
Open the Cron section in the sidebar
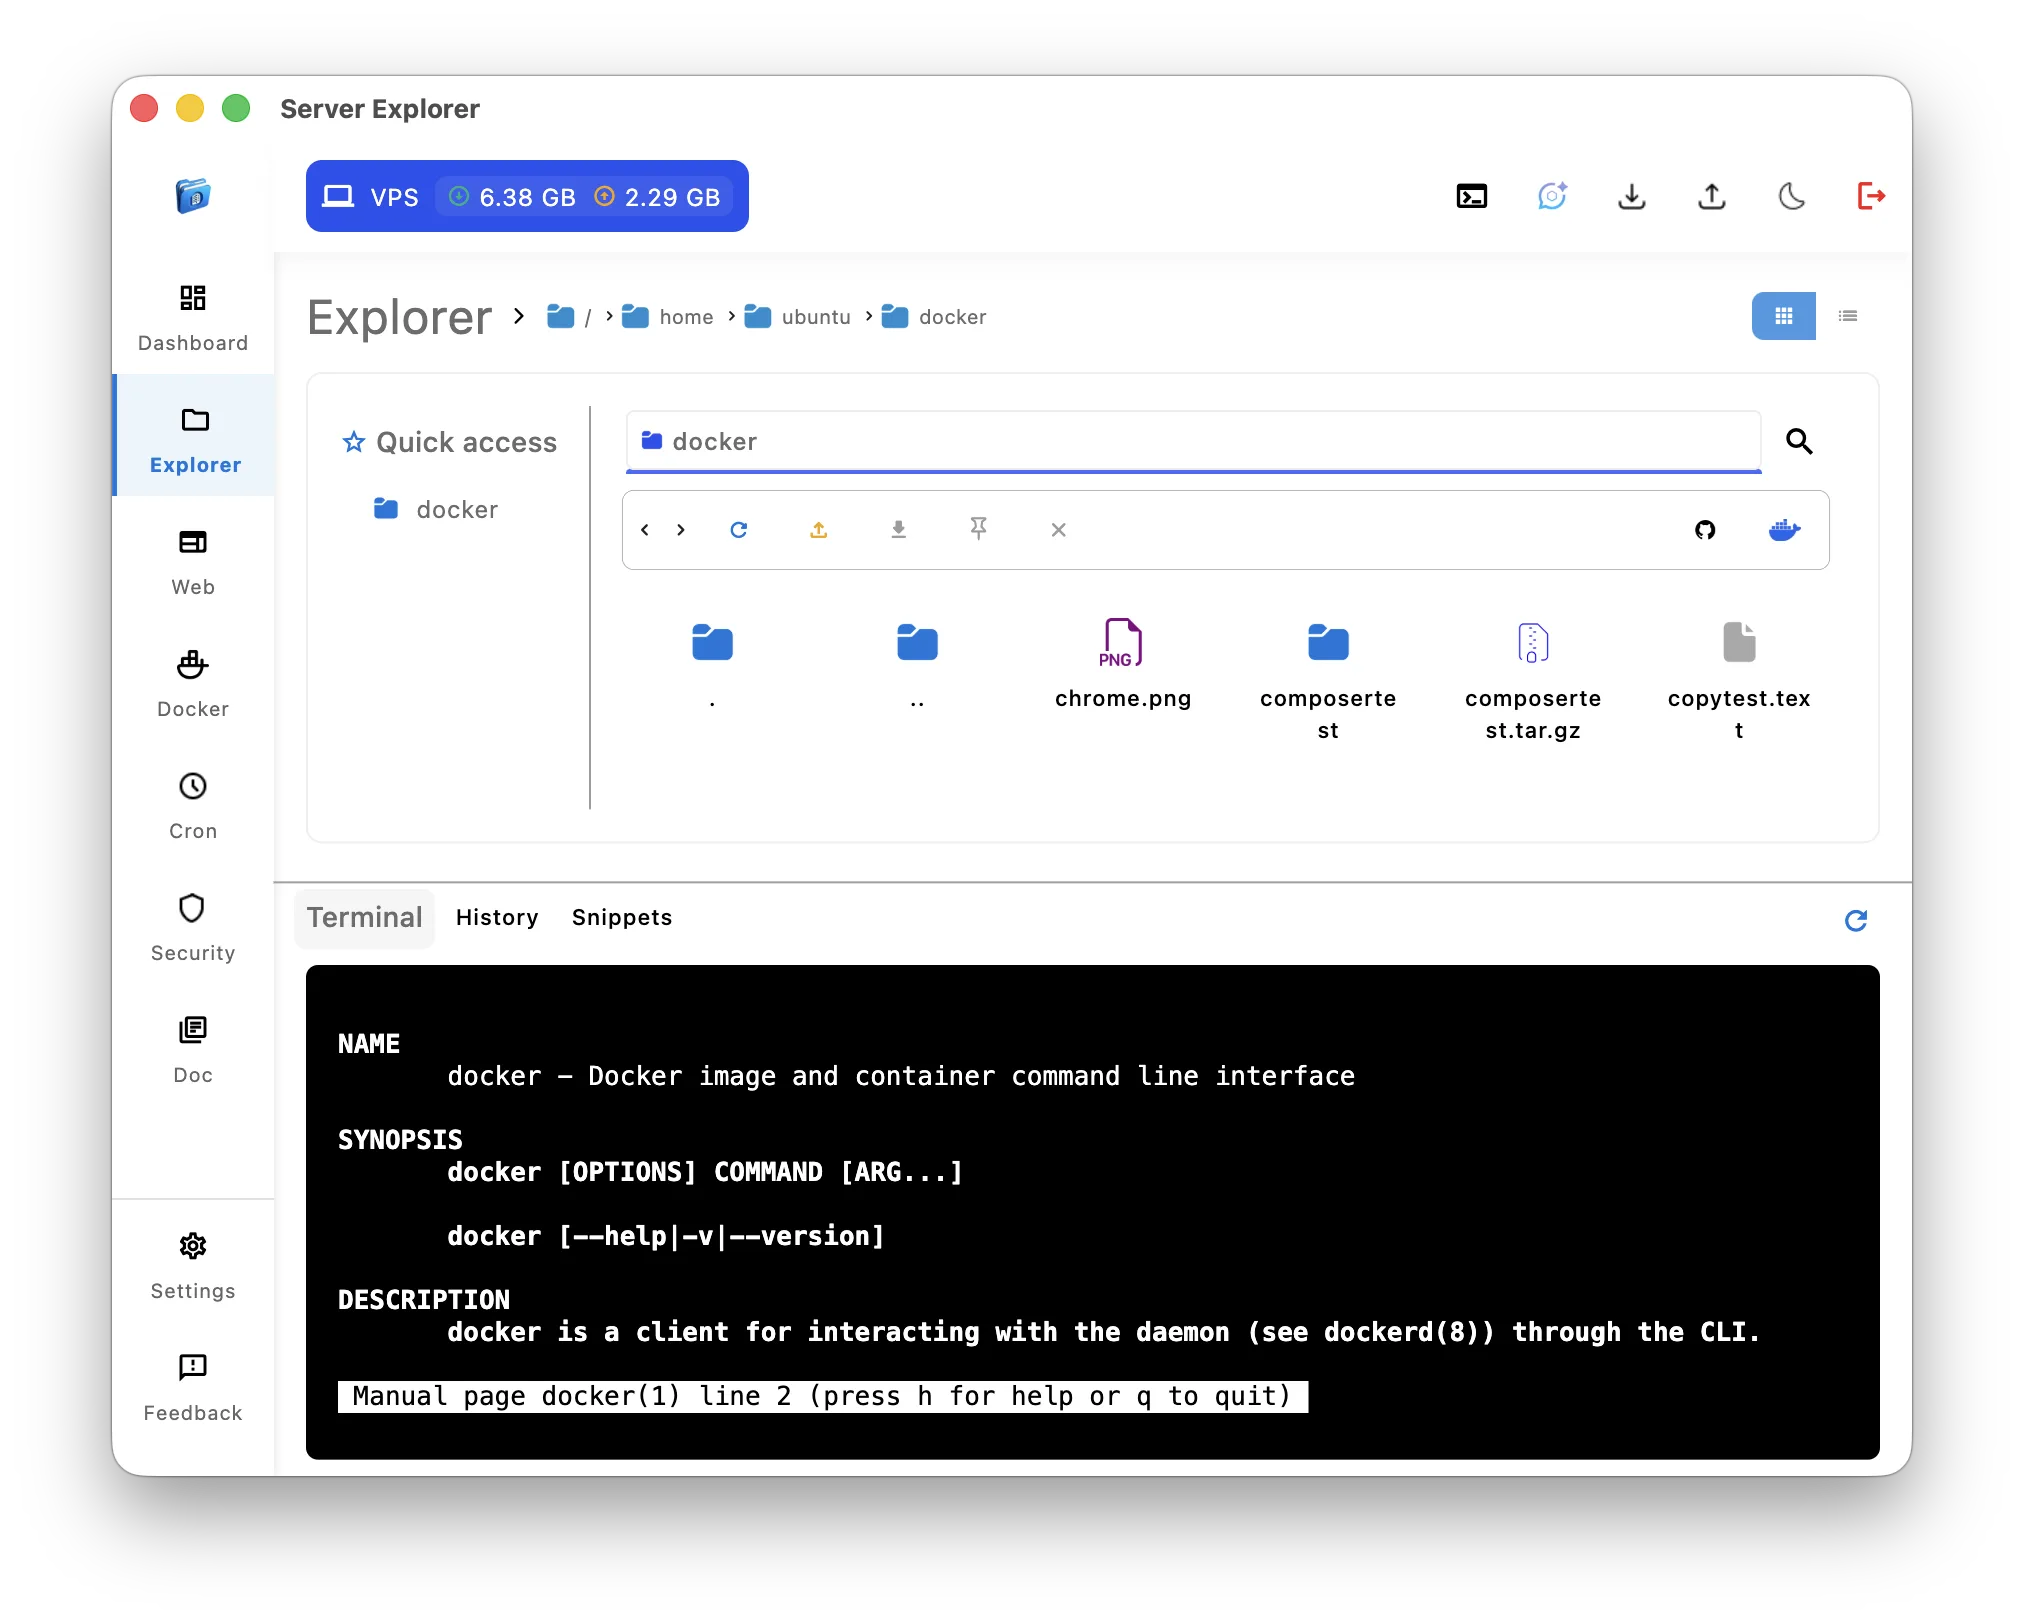(x=193, y=806)
